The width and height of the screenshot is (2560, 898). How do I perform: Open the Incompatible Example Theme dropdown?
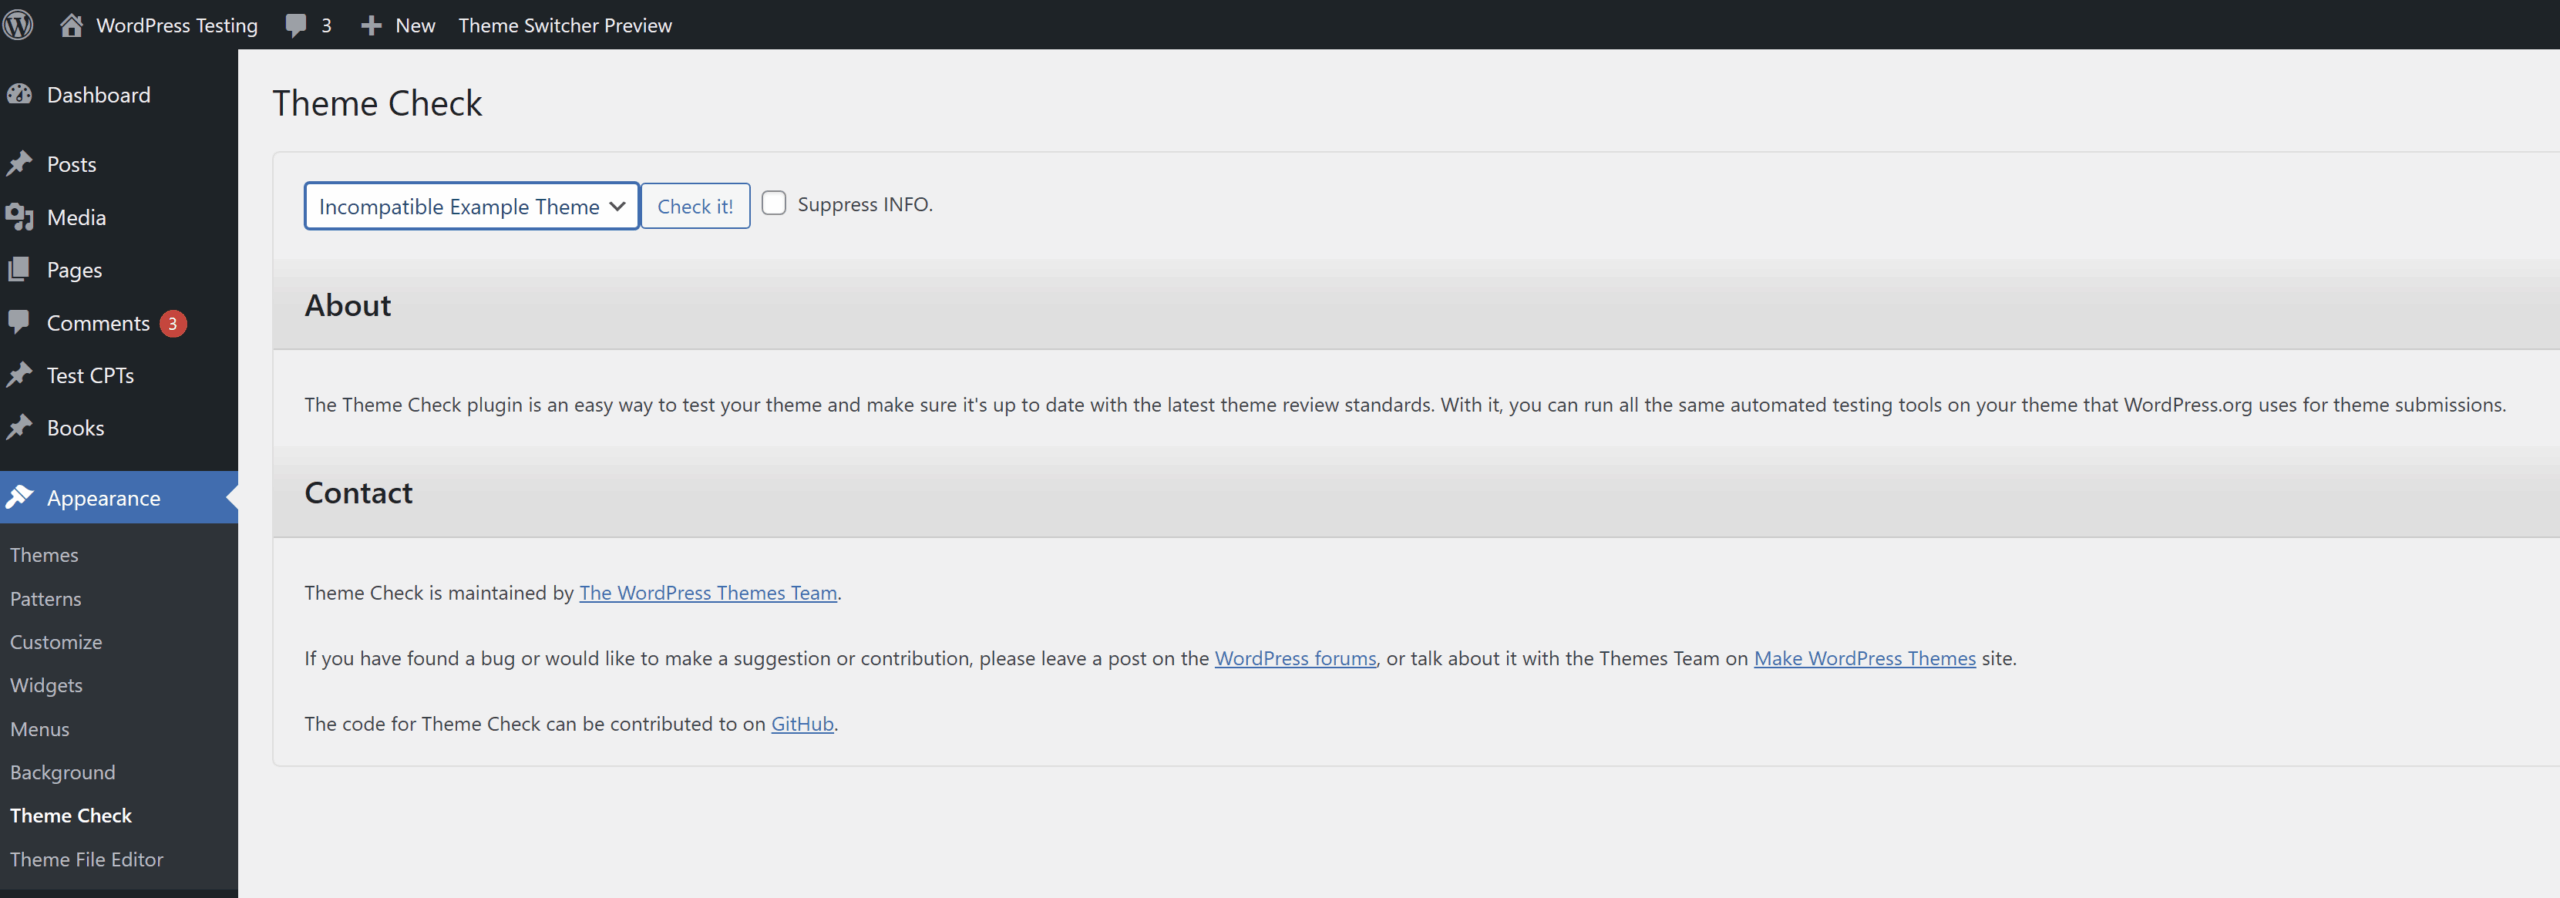click(471, 206)
